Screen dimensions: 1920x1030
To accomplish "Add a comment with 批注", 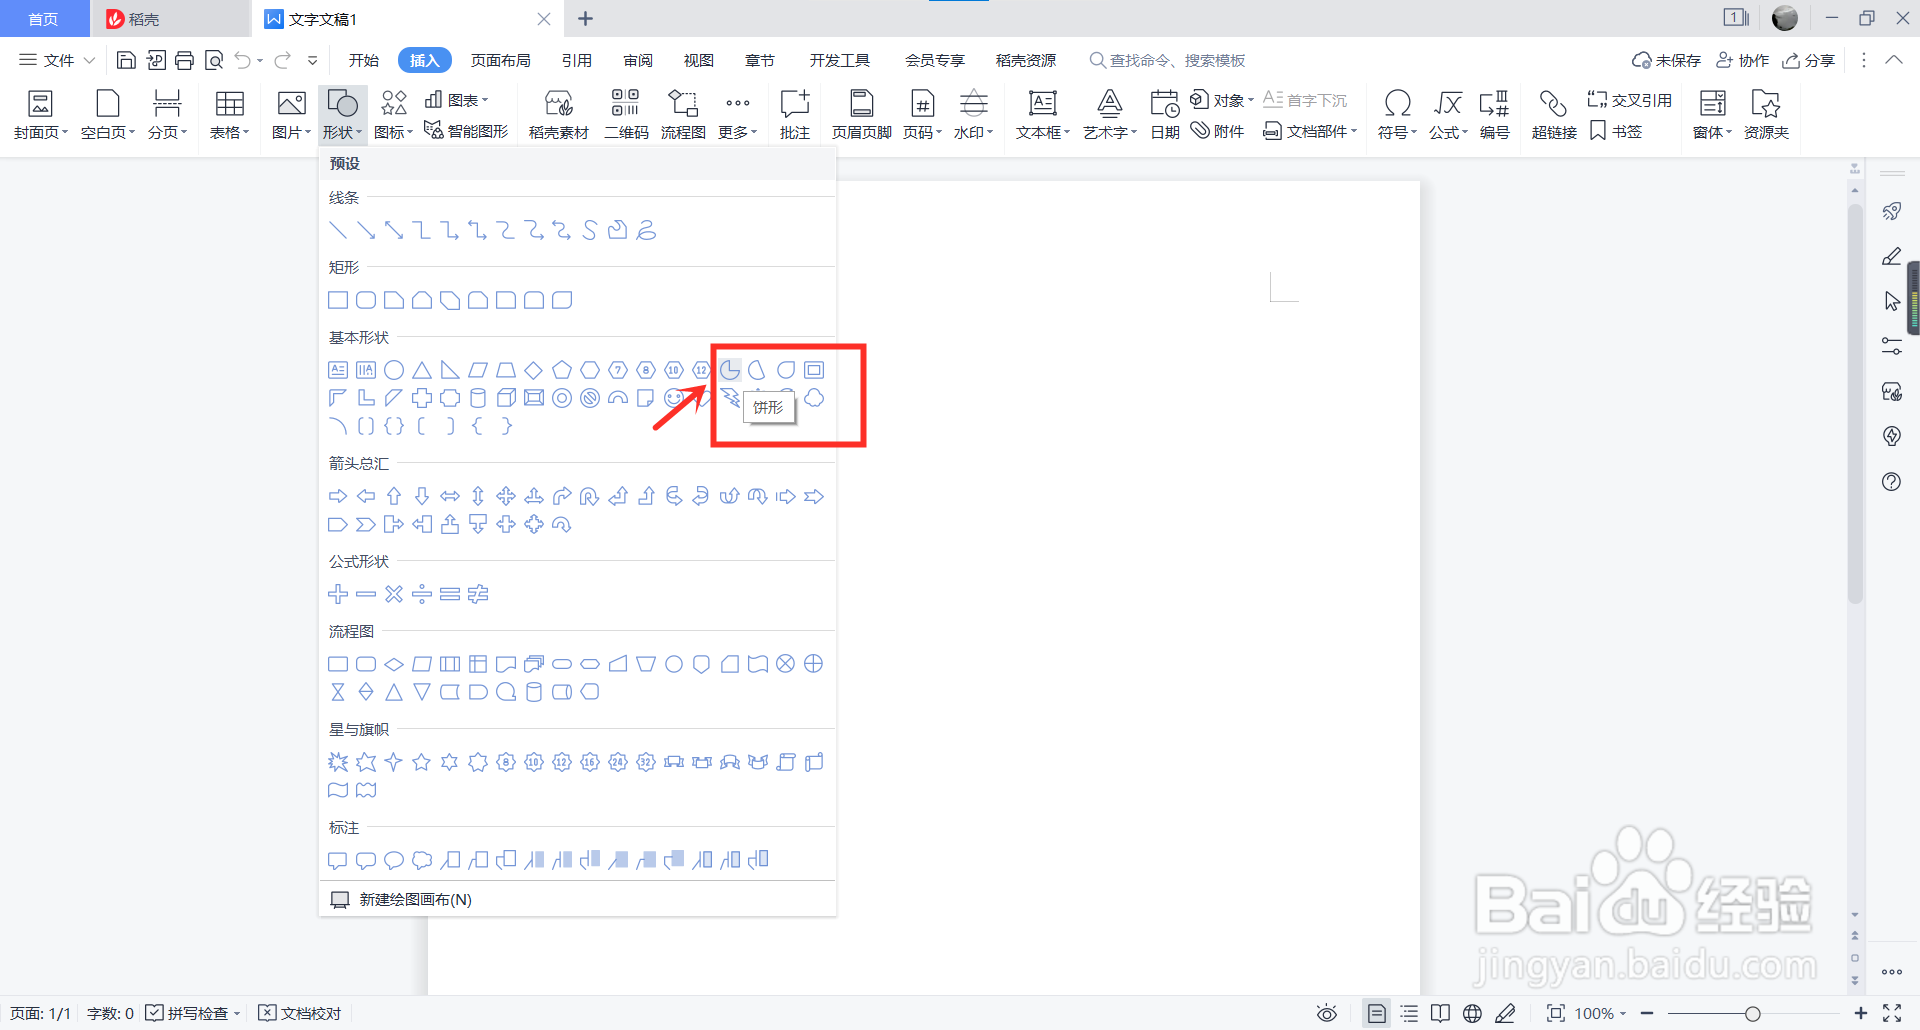I will pos(795,114).
